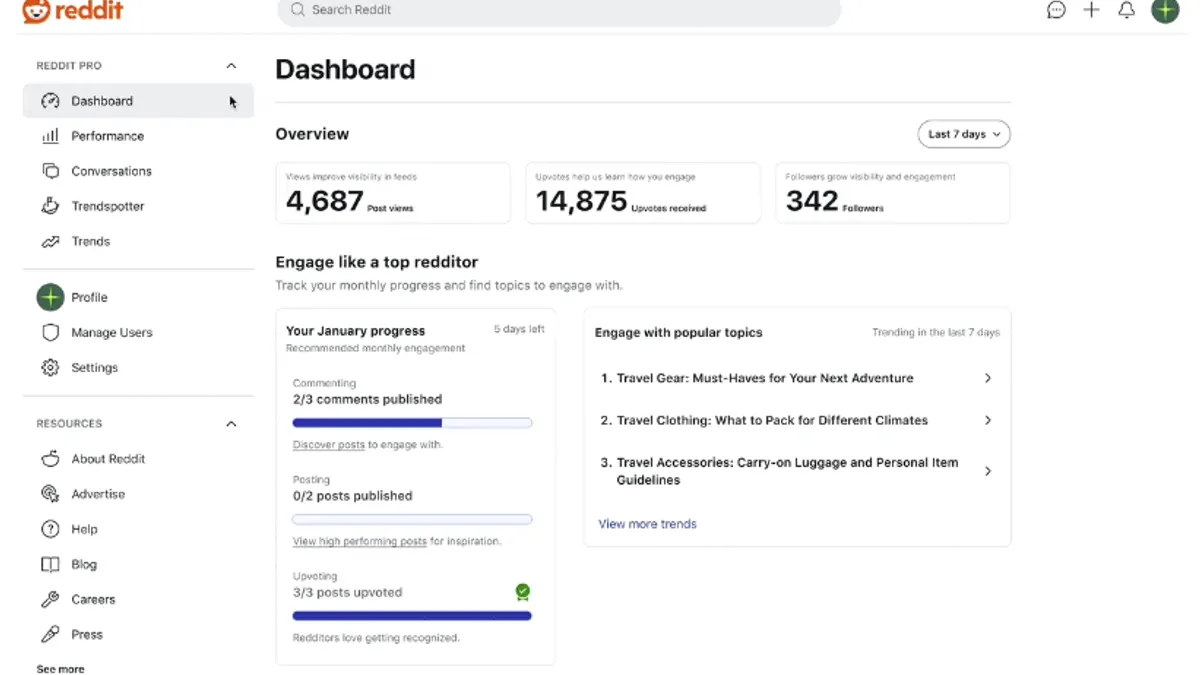
Task: Expand Travel Gear topic chevron
Action: tap(988, 378)
